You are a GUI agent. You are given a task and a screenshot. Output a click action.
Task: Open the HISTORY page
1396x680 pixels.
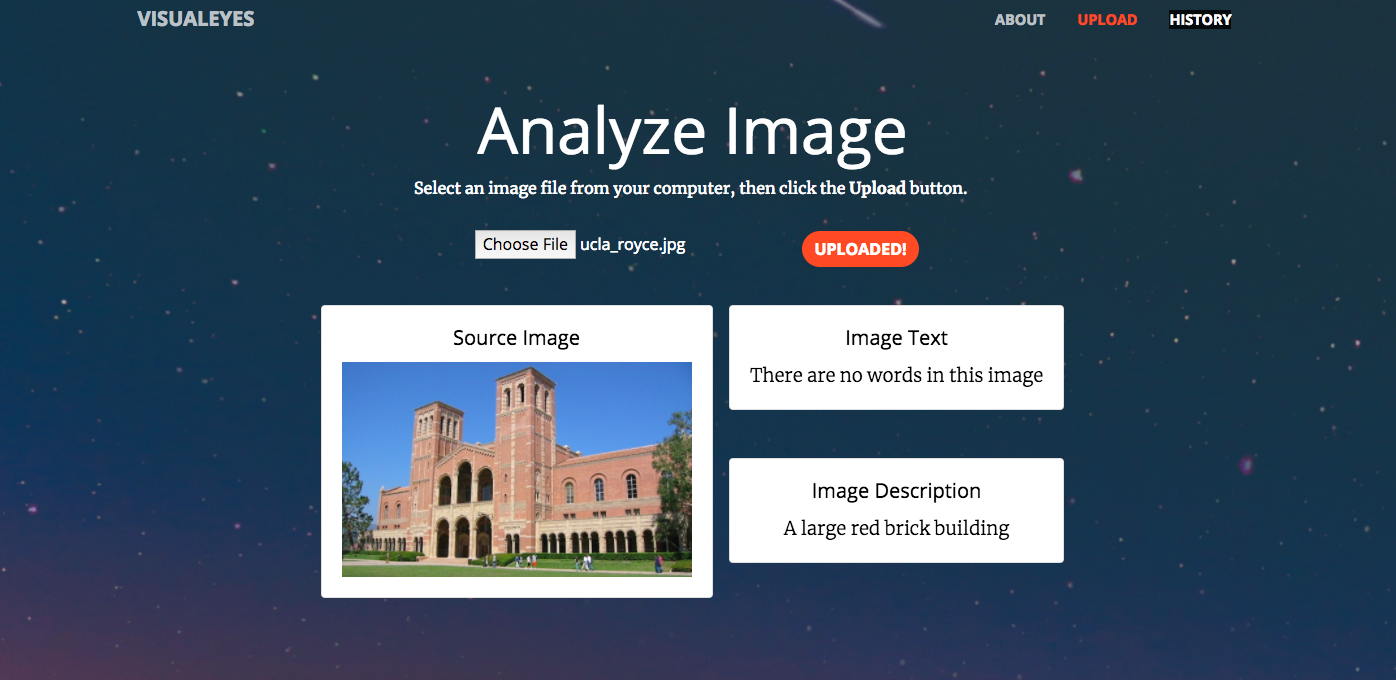pos(1200,20)
